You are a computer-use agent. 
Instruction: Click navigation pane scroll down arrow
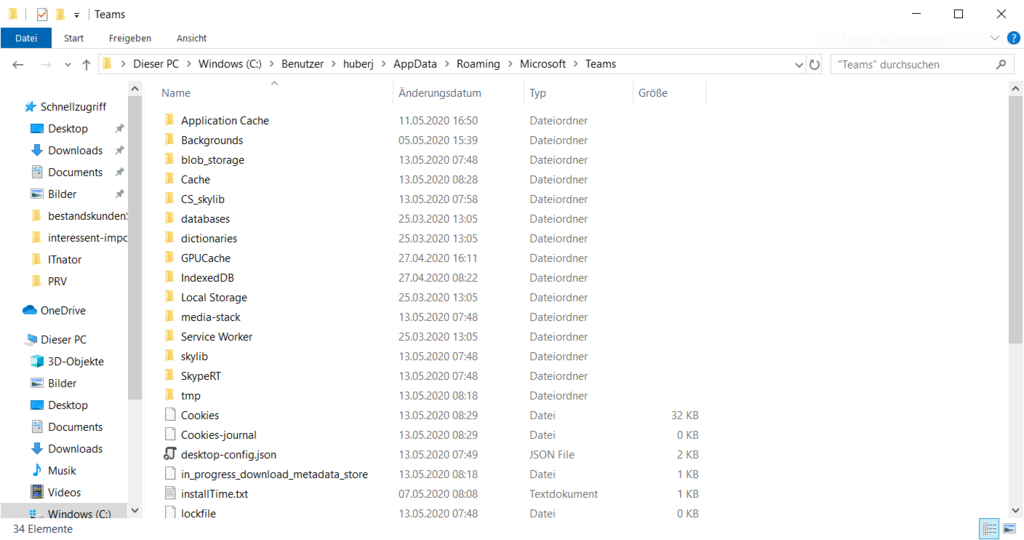pyautogui.click(x=135, y=511)
